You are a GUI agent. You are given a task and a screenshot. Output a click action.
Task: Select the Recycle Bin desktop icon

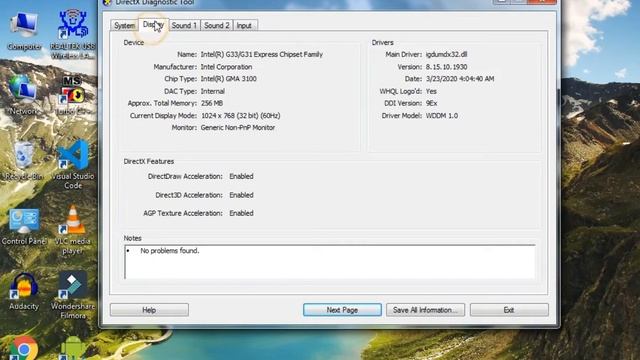pos(23,160)
